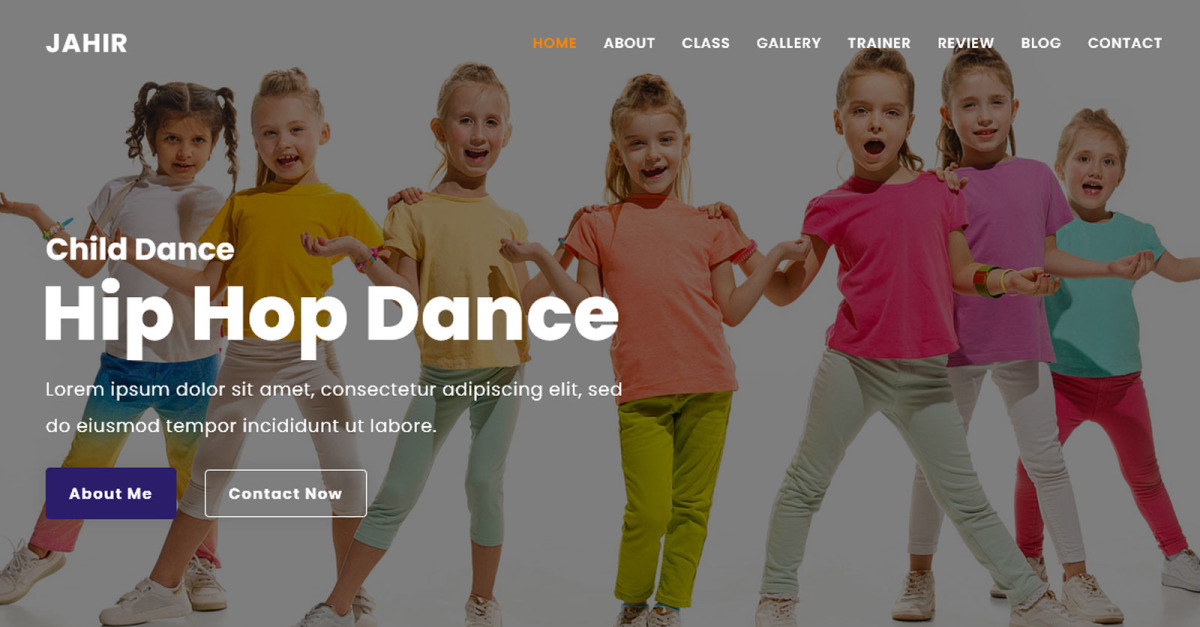Click the Lorem ipsum description paragraph
The width and height of the screenshot is (1200, 627).
tap(334, 407)
